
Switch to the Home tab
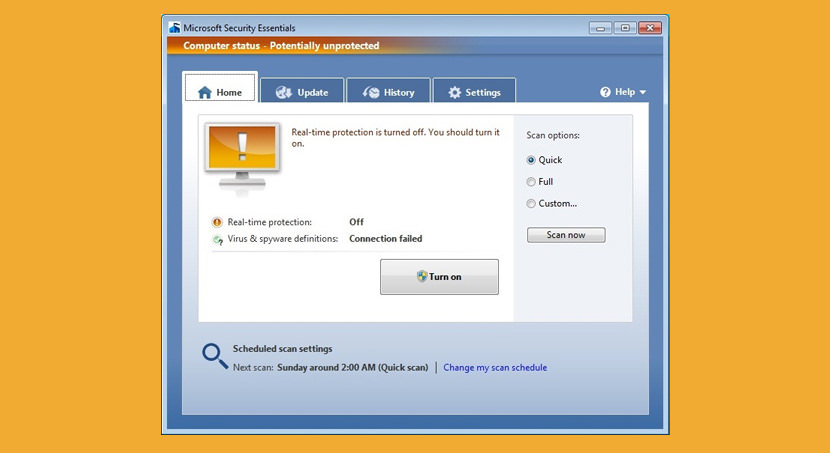click(221, 87)
